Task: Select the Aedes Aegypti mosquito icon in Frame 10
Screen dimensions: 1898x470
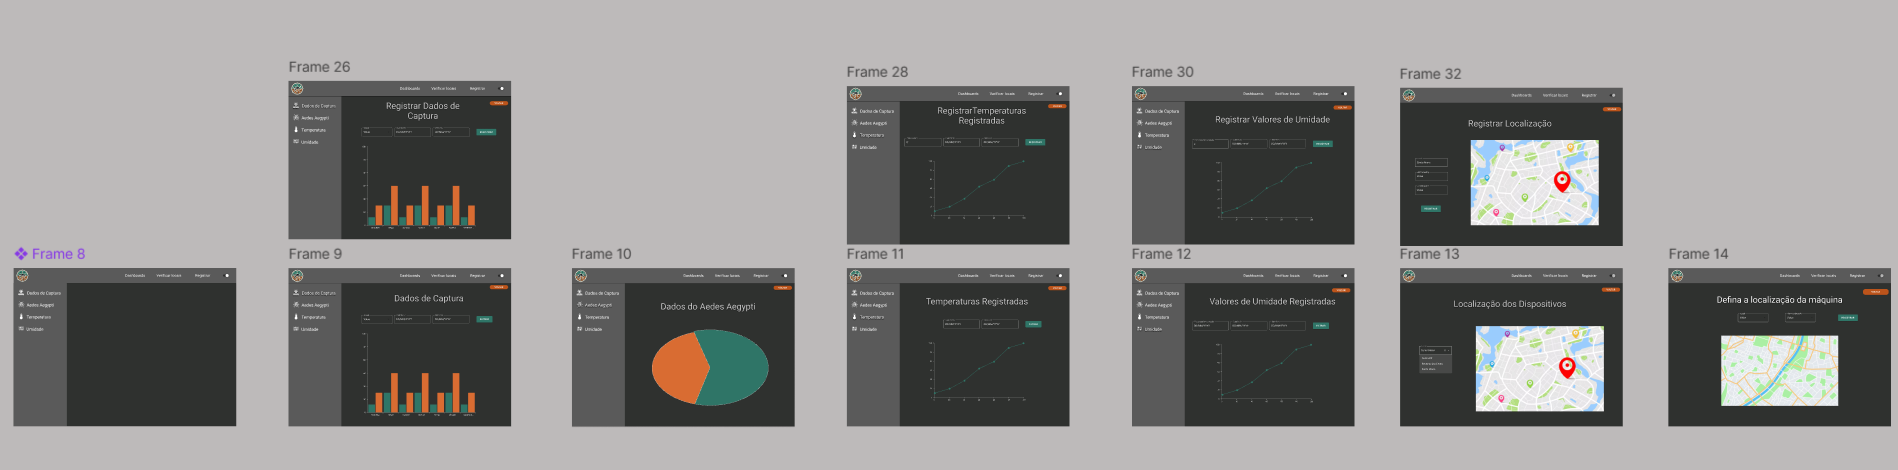Action: (x=579, y=305)
